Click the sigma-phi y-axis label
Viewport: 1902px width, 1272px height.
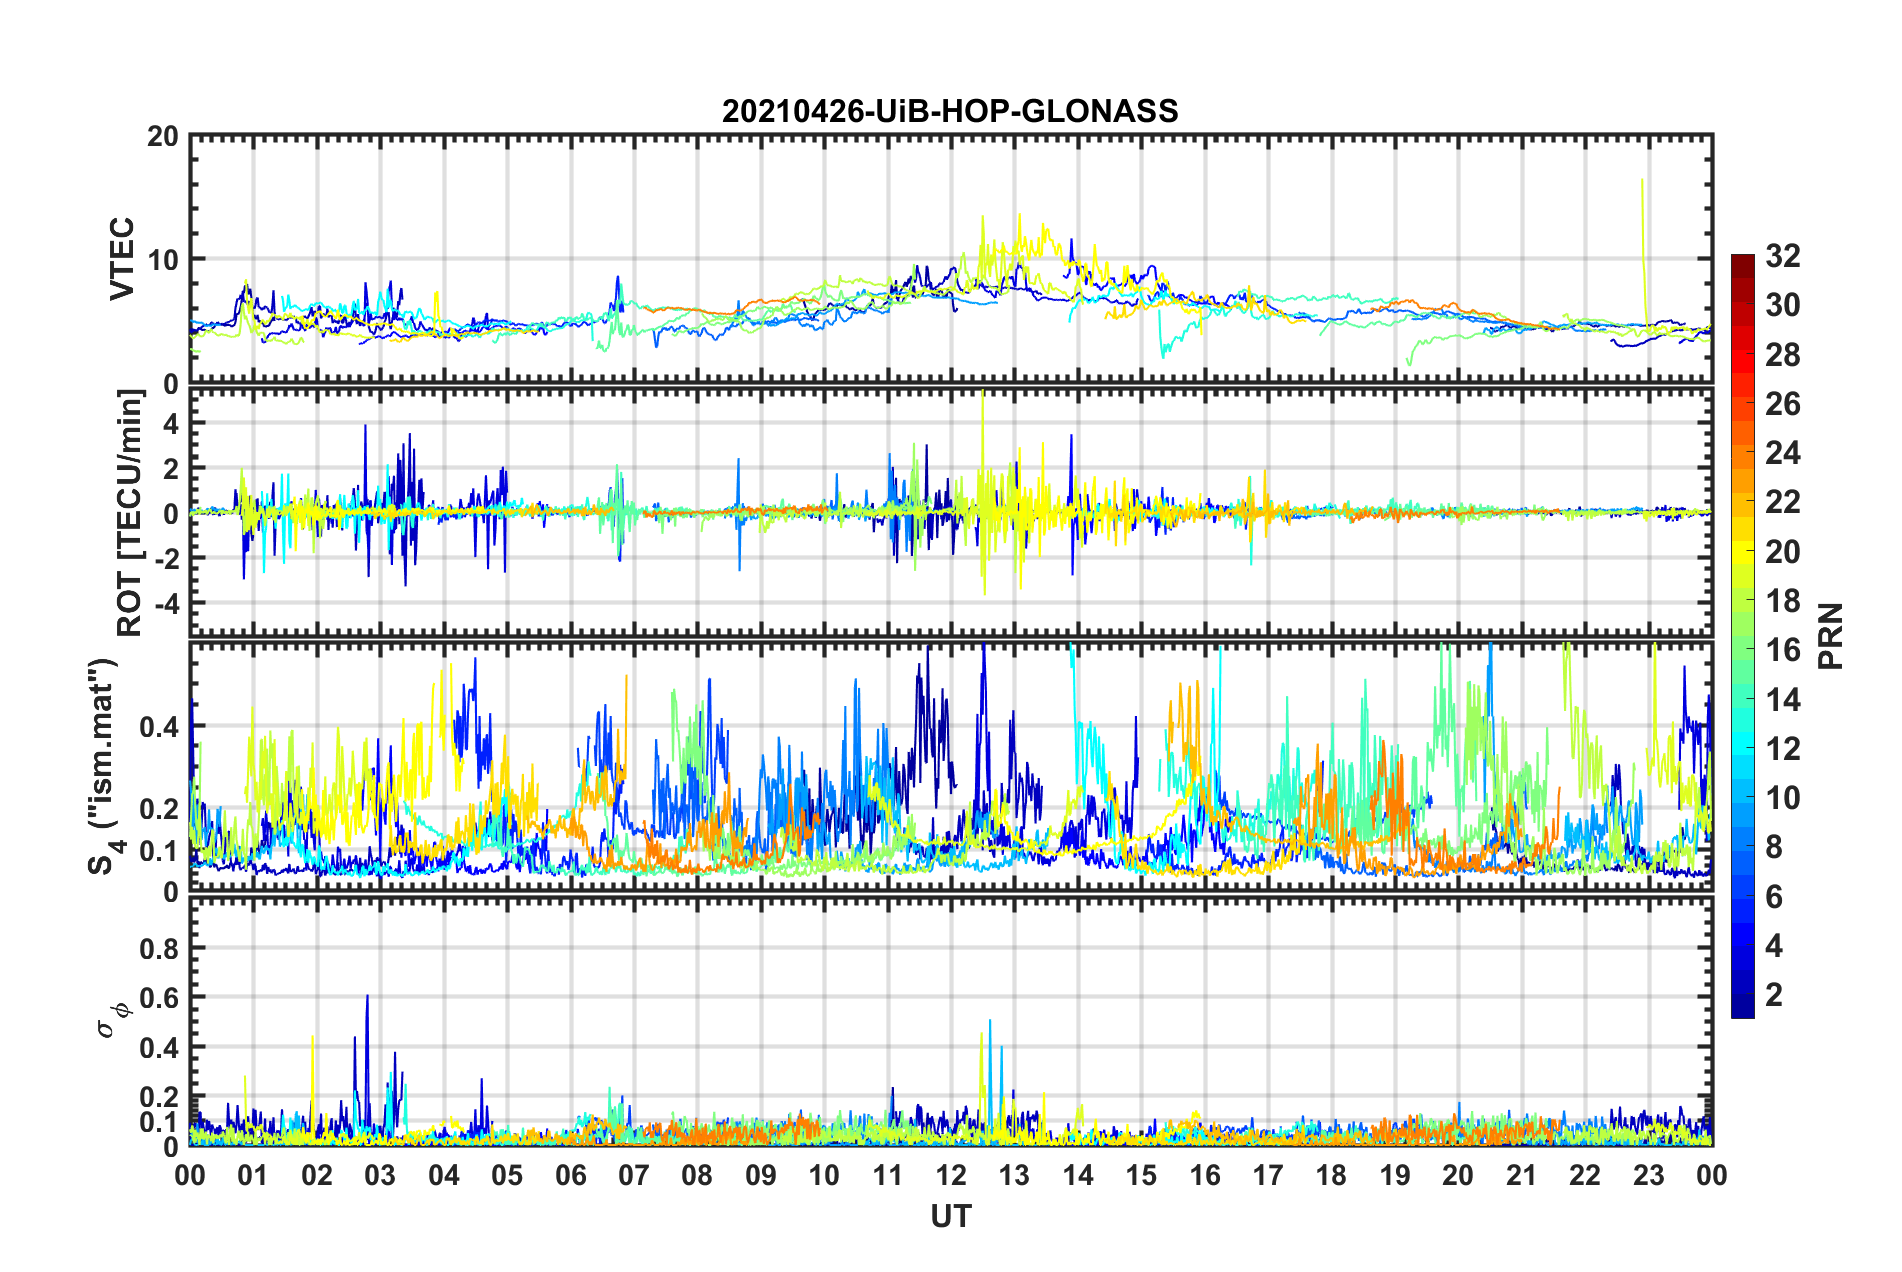(x=112, y=1021)
